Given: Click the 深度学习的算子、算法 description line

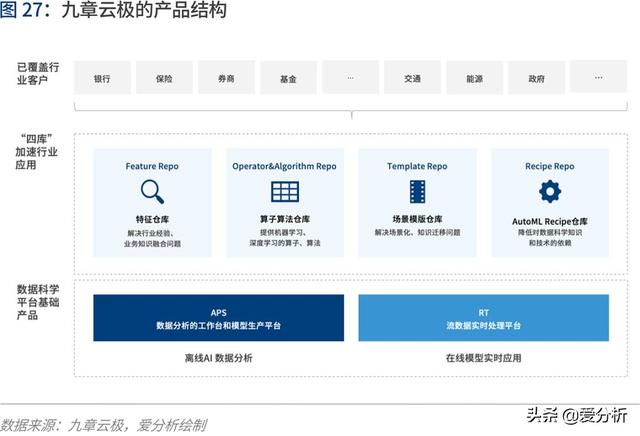Looking at the screenshot, I should coord(285,243).
